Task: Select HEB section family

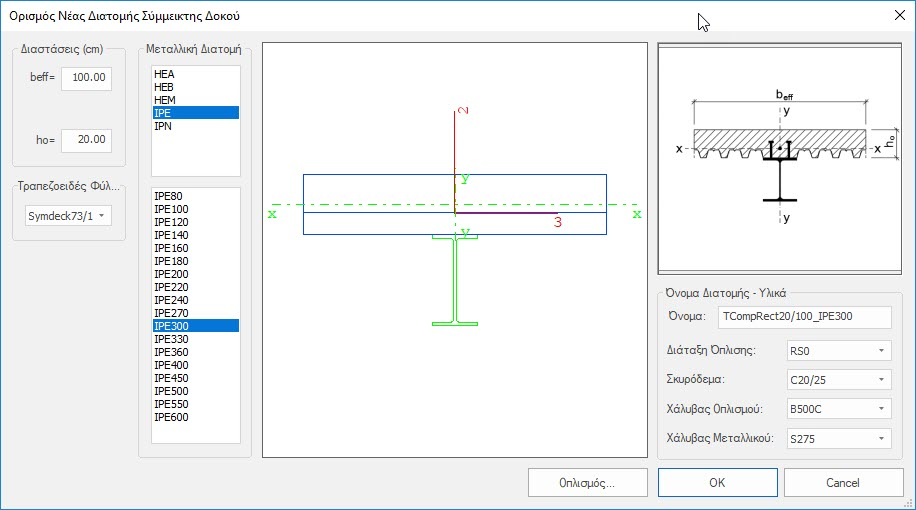Action: click(164, 88)
